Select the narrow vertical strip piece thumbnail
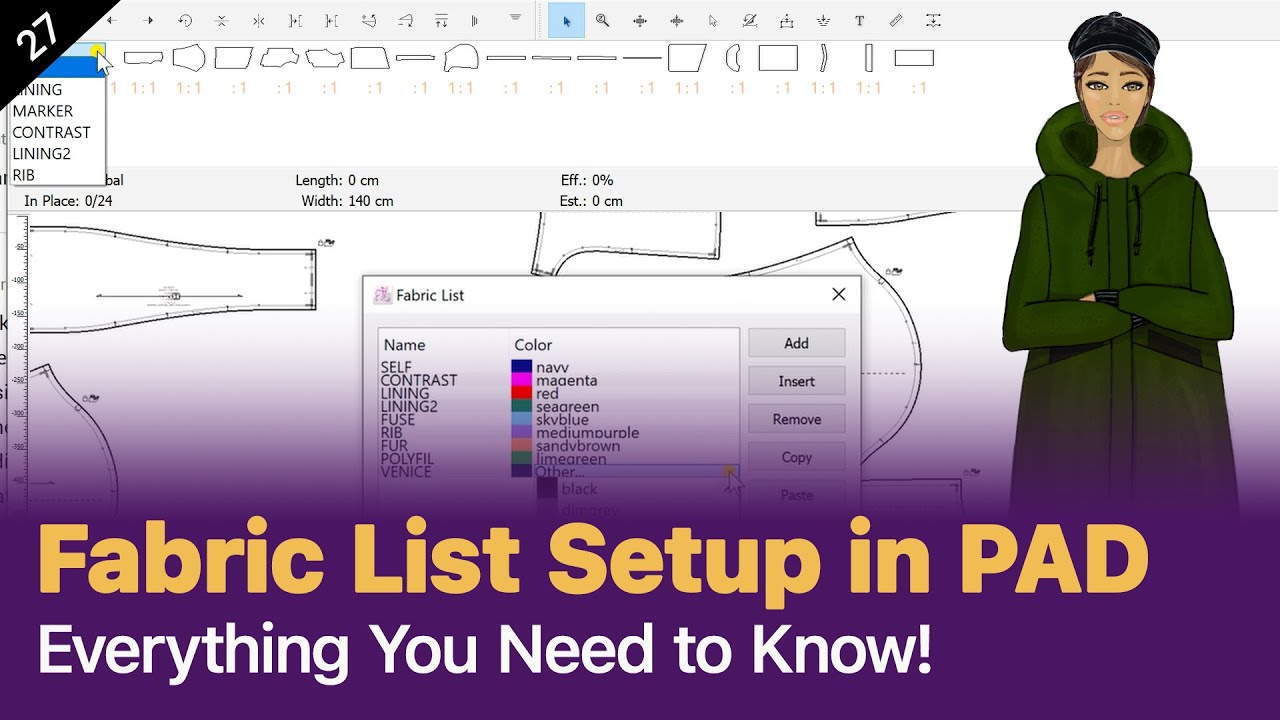 coord(869,58)
